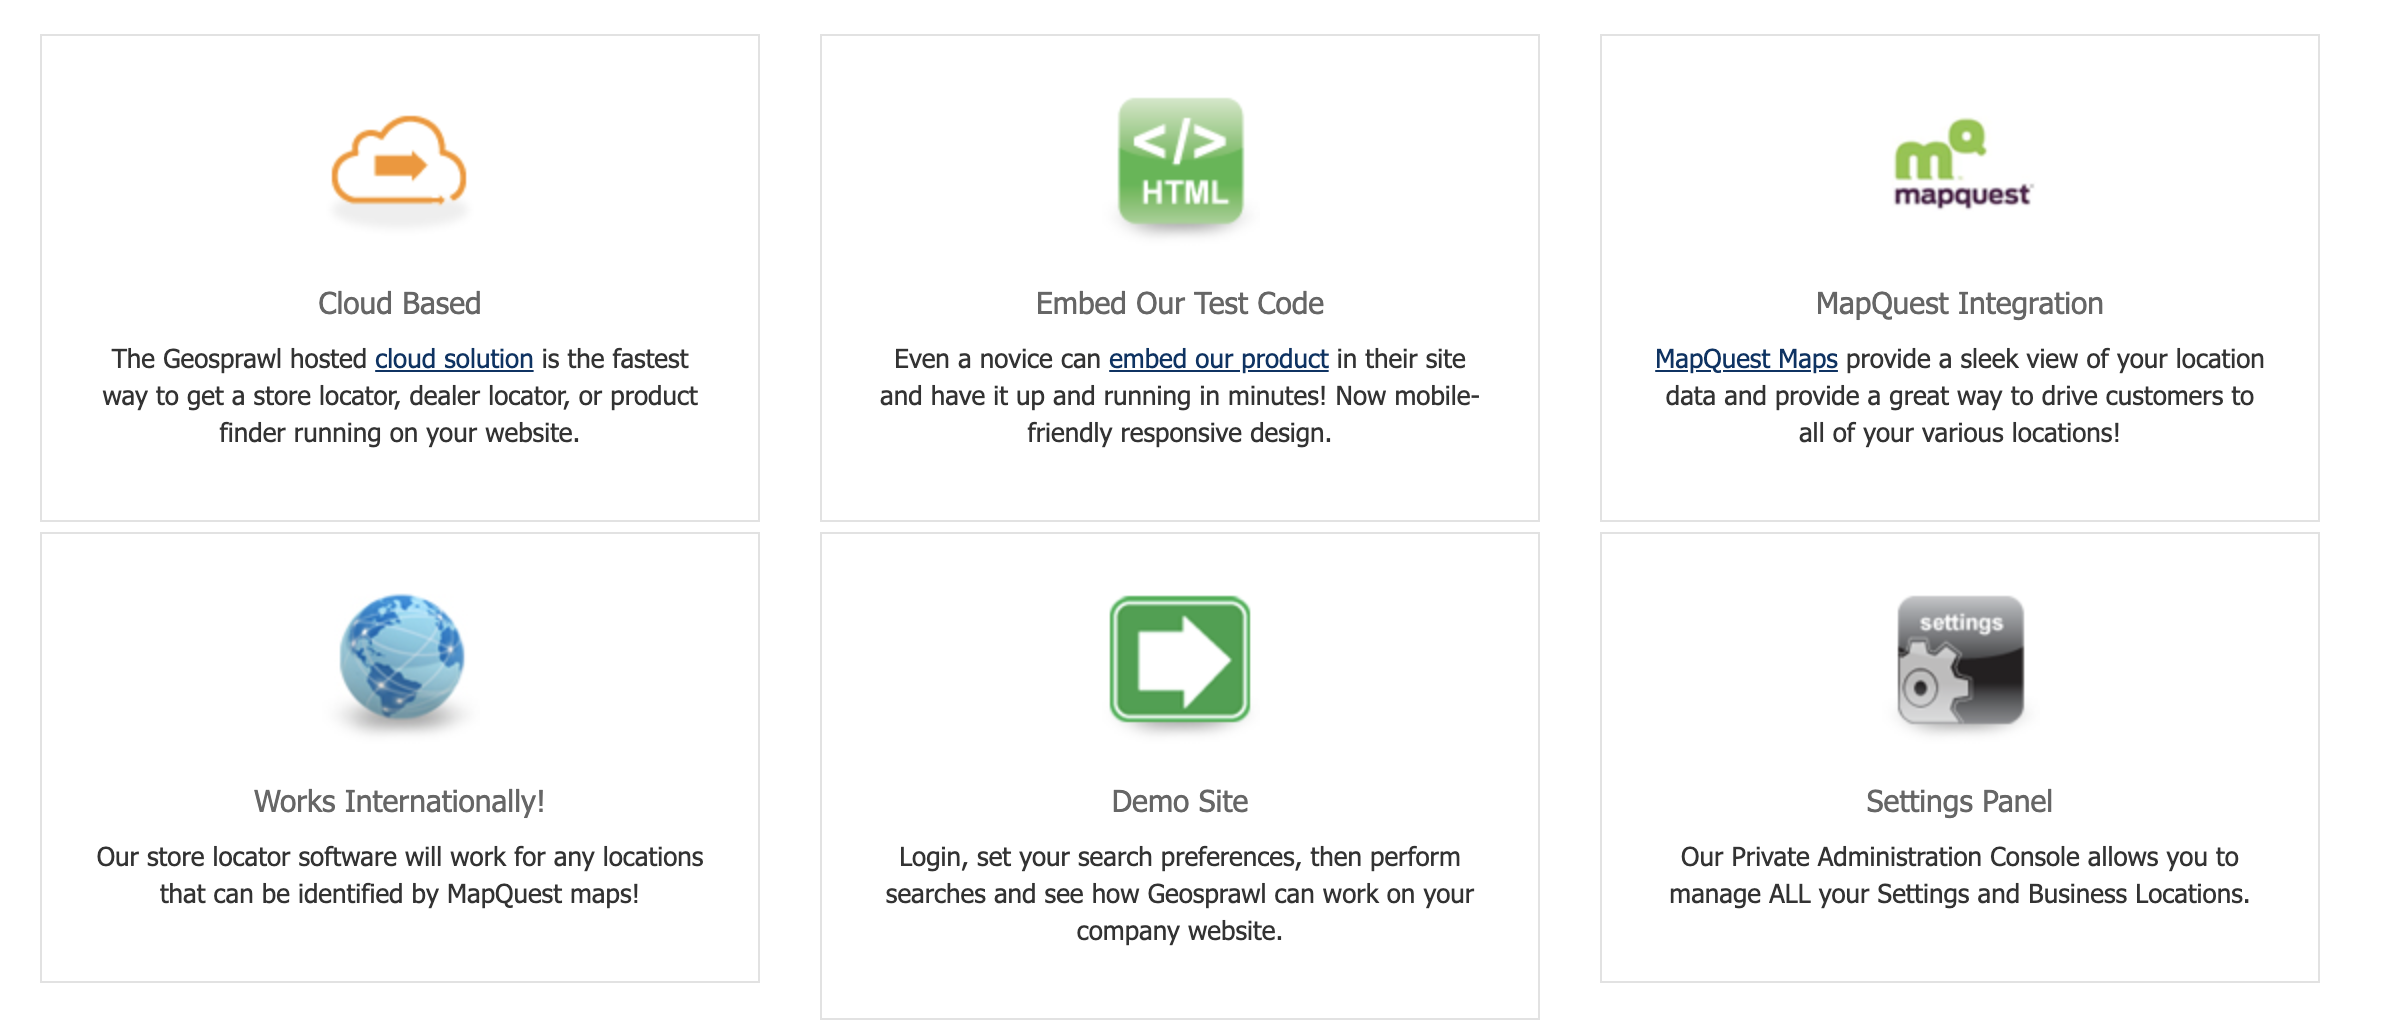Click the store locator software description text

(399, 875)
